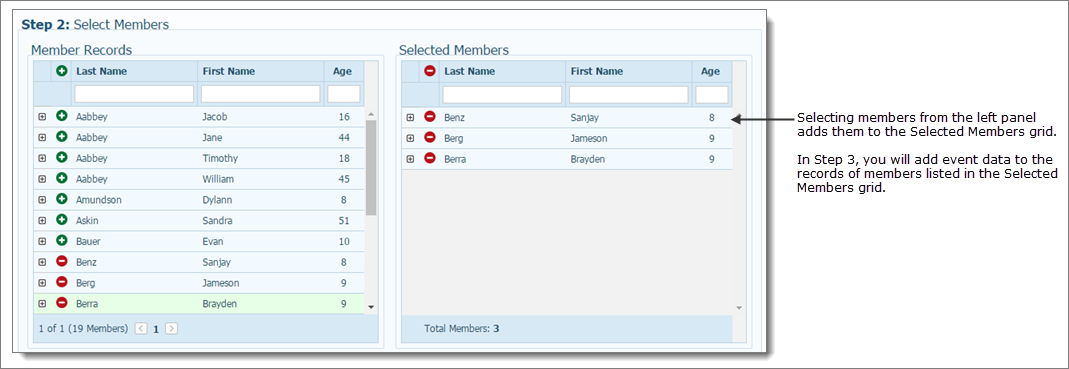Expand the Berg row in Selected Members
1069x369 pixels.
pyautogui.click(x=410, y=138)
